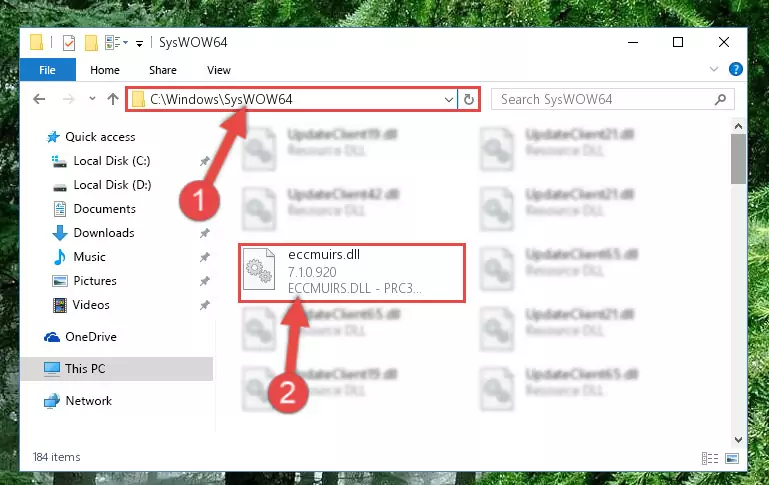769x485 pixels.
Task: Open Downloads in the sidebar
Action: [x=104, y=233]
